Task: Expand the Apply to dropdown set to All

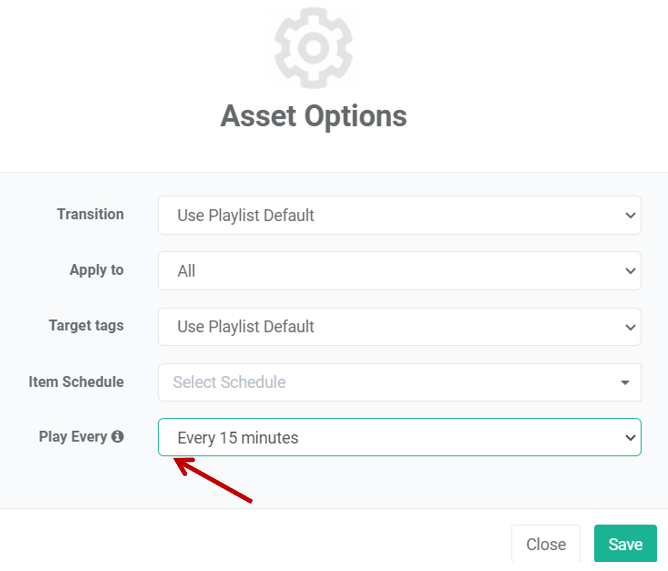Action: [398, 271]
